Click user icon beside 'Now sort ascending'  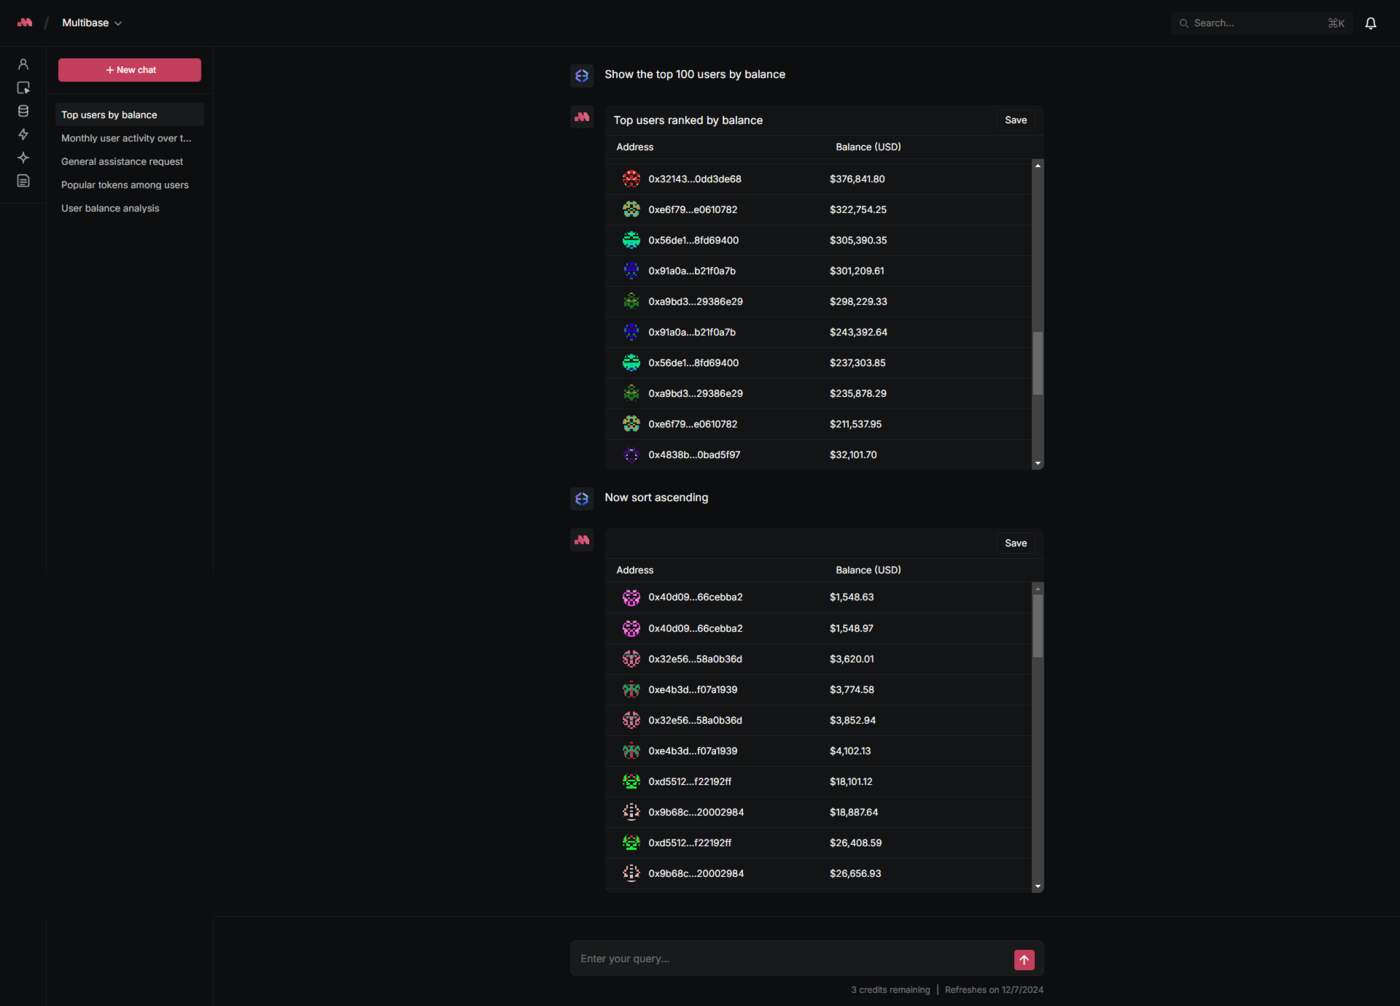(582, 498)
